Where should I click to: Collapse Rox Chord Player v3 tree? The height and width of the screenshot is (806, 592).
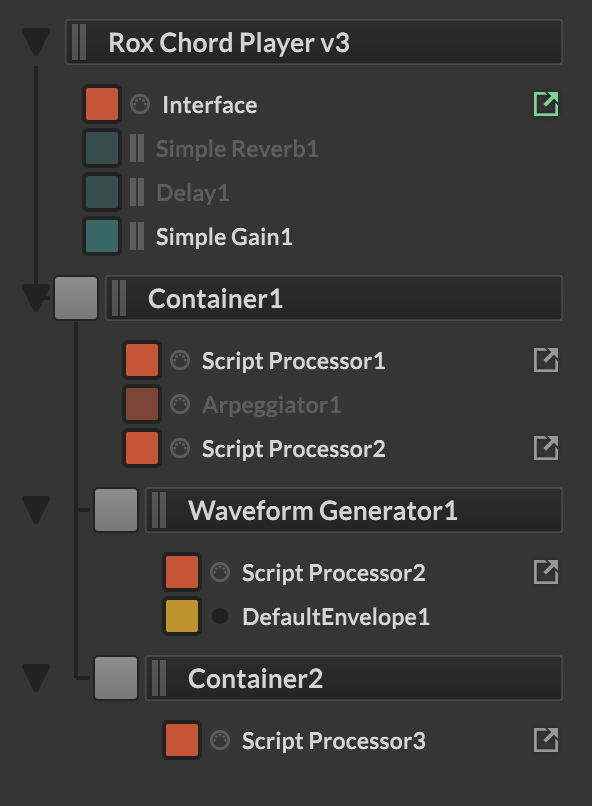click(36, 42)
